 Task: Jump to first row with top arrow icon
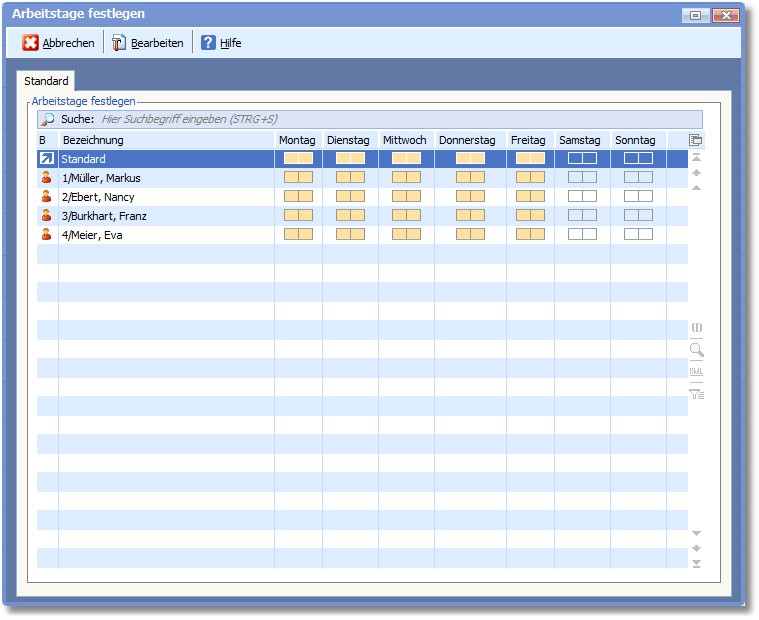pos(696,158)
